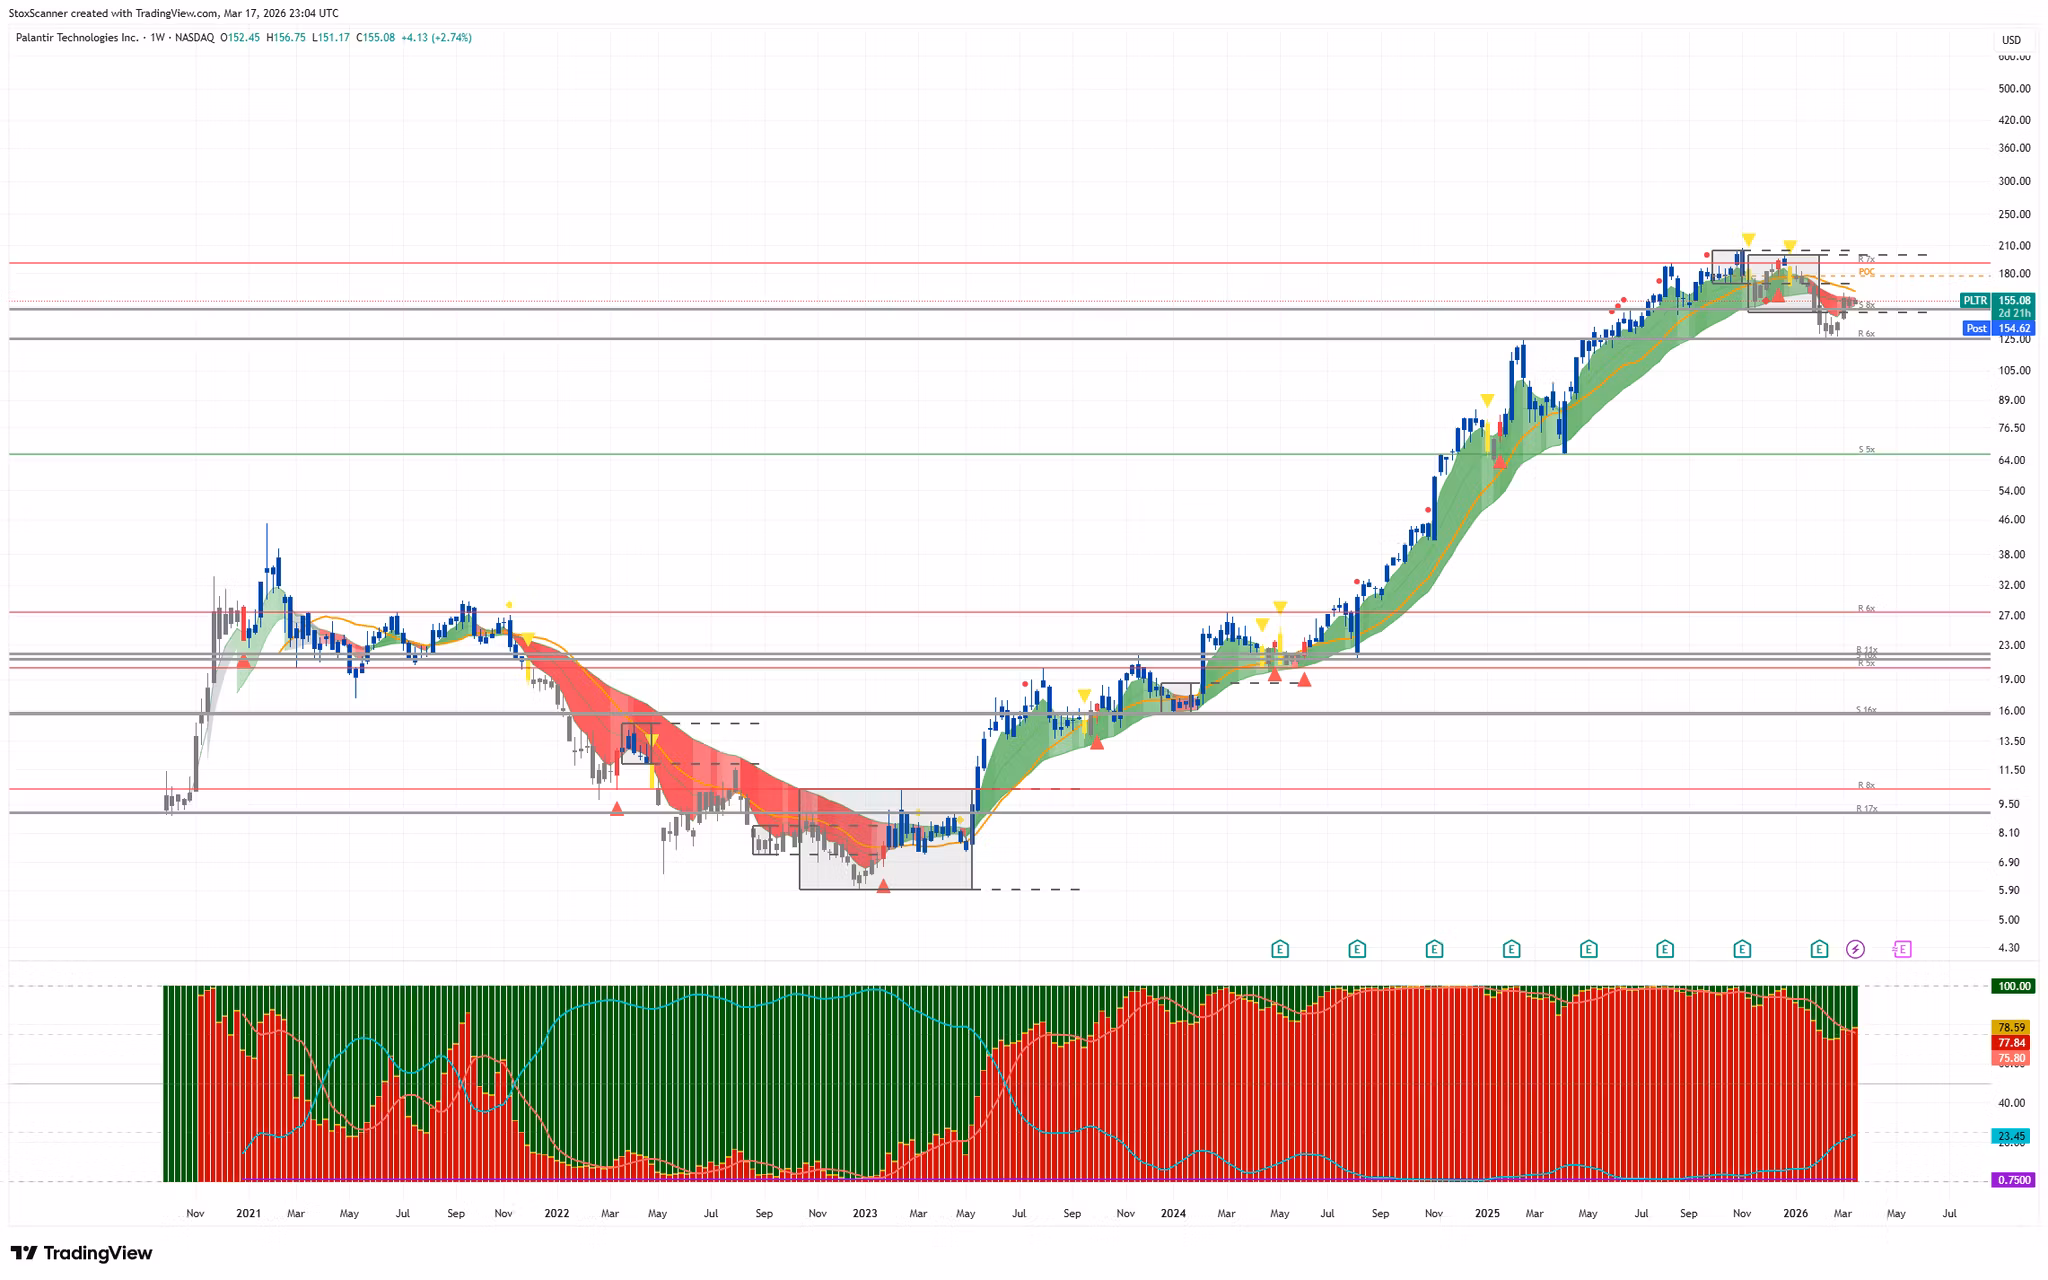
Task: Click the yellow down-triangle near February 2025
Action: (1487, 401)
